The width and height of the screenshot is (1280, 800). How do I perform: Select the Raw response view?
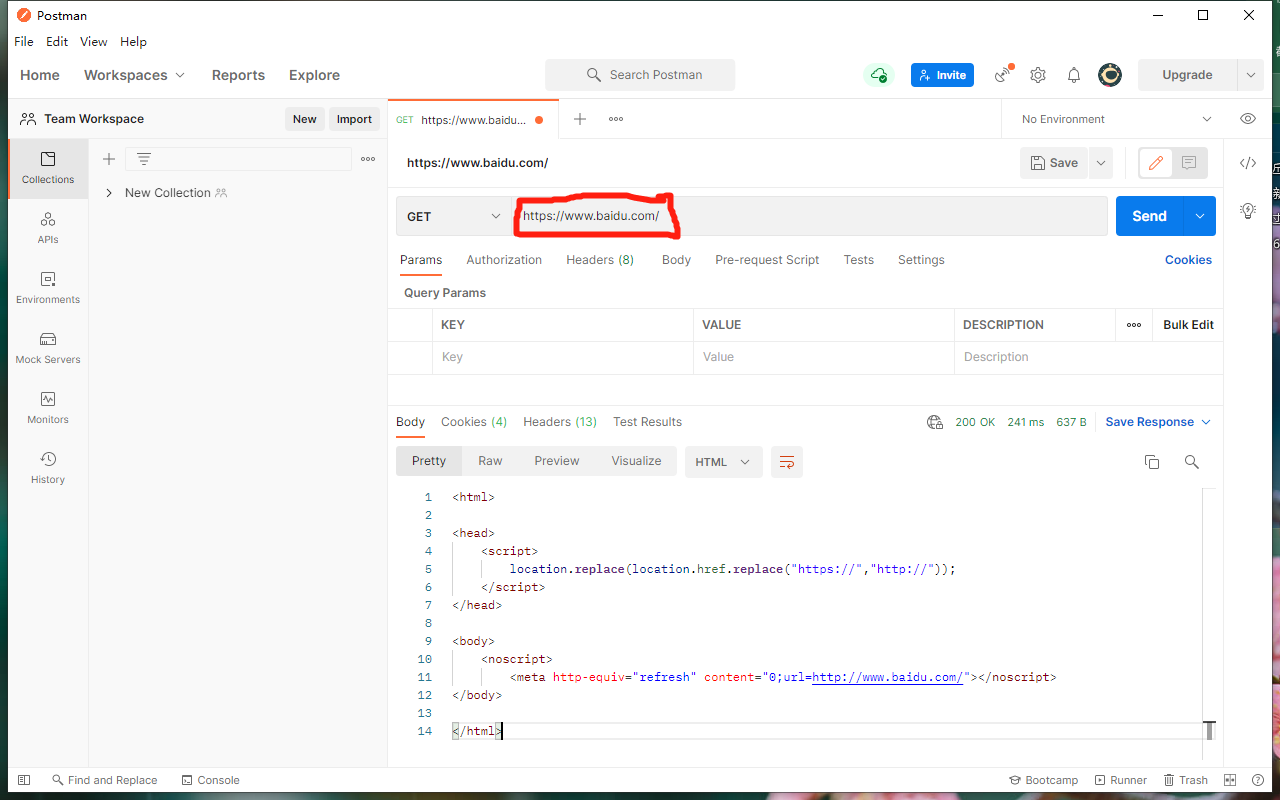click(490, 461)
